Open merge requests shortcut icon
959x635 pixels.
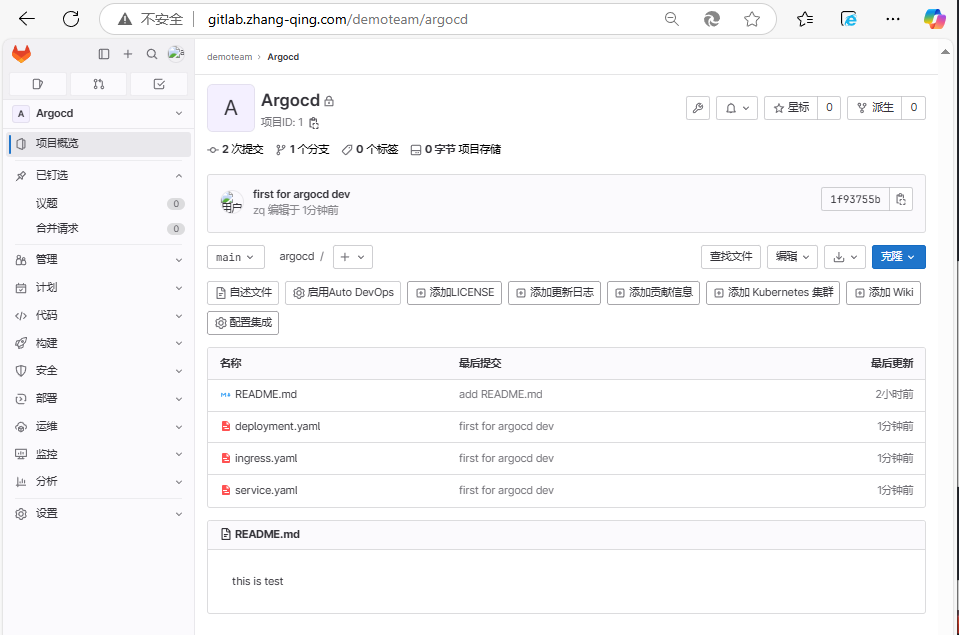point(98,84)
